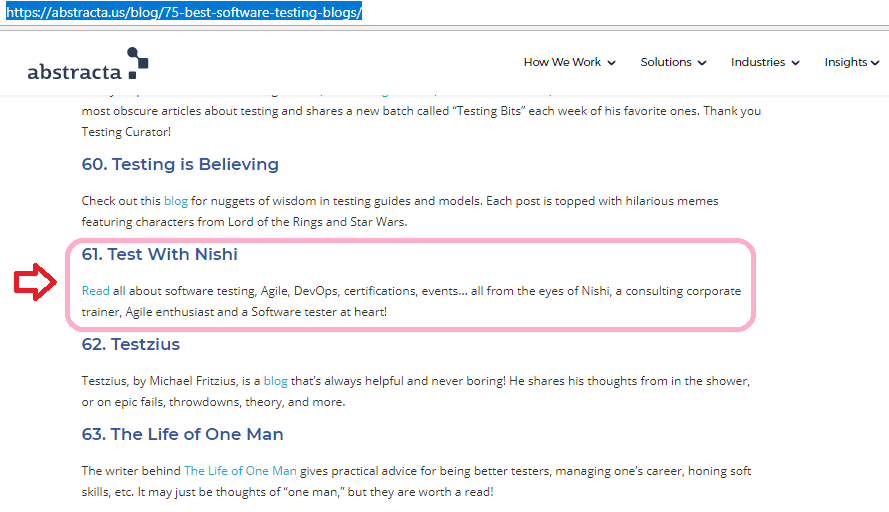
Task: Click the text 'Testing Curator!'
Action: (x=126, y=132)
